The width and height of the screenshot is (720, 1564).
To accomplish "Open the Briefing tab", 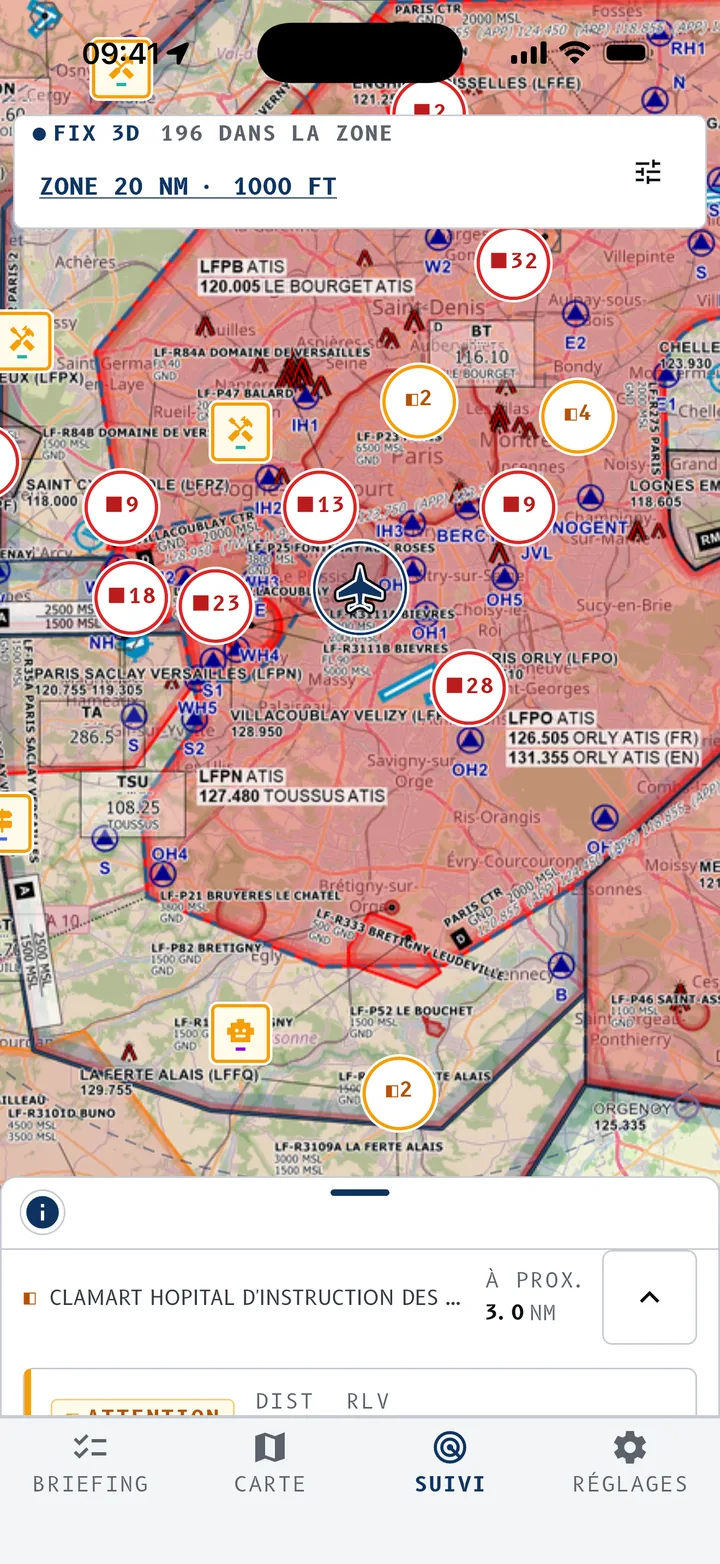I will click(90, 1464).
